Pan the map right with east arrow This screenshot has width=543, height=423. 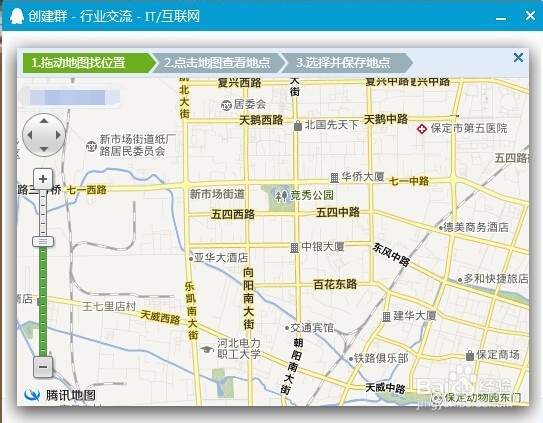pos(58,135)
